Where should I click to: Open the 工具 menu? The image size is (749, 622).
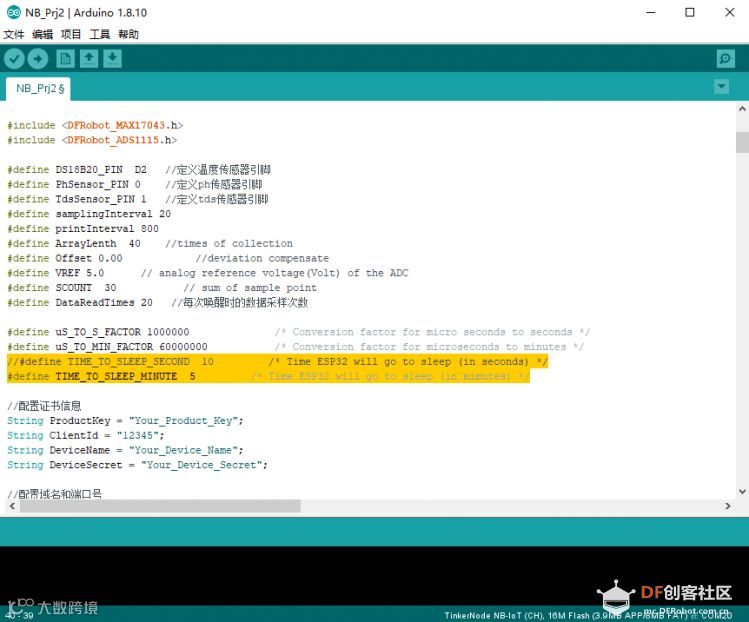point(99,34)
